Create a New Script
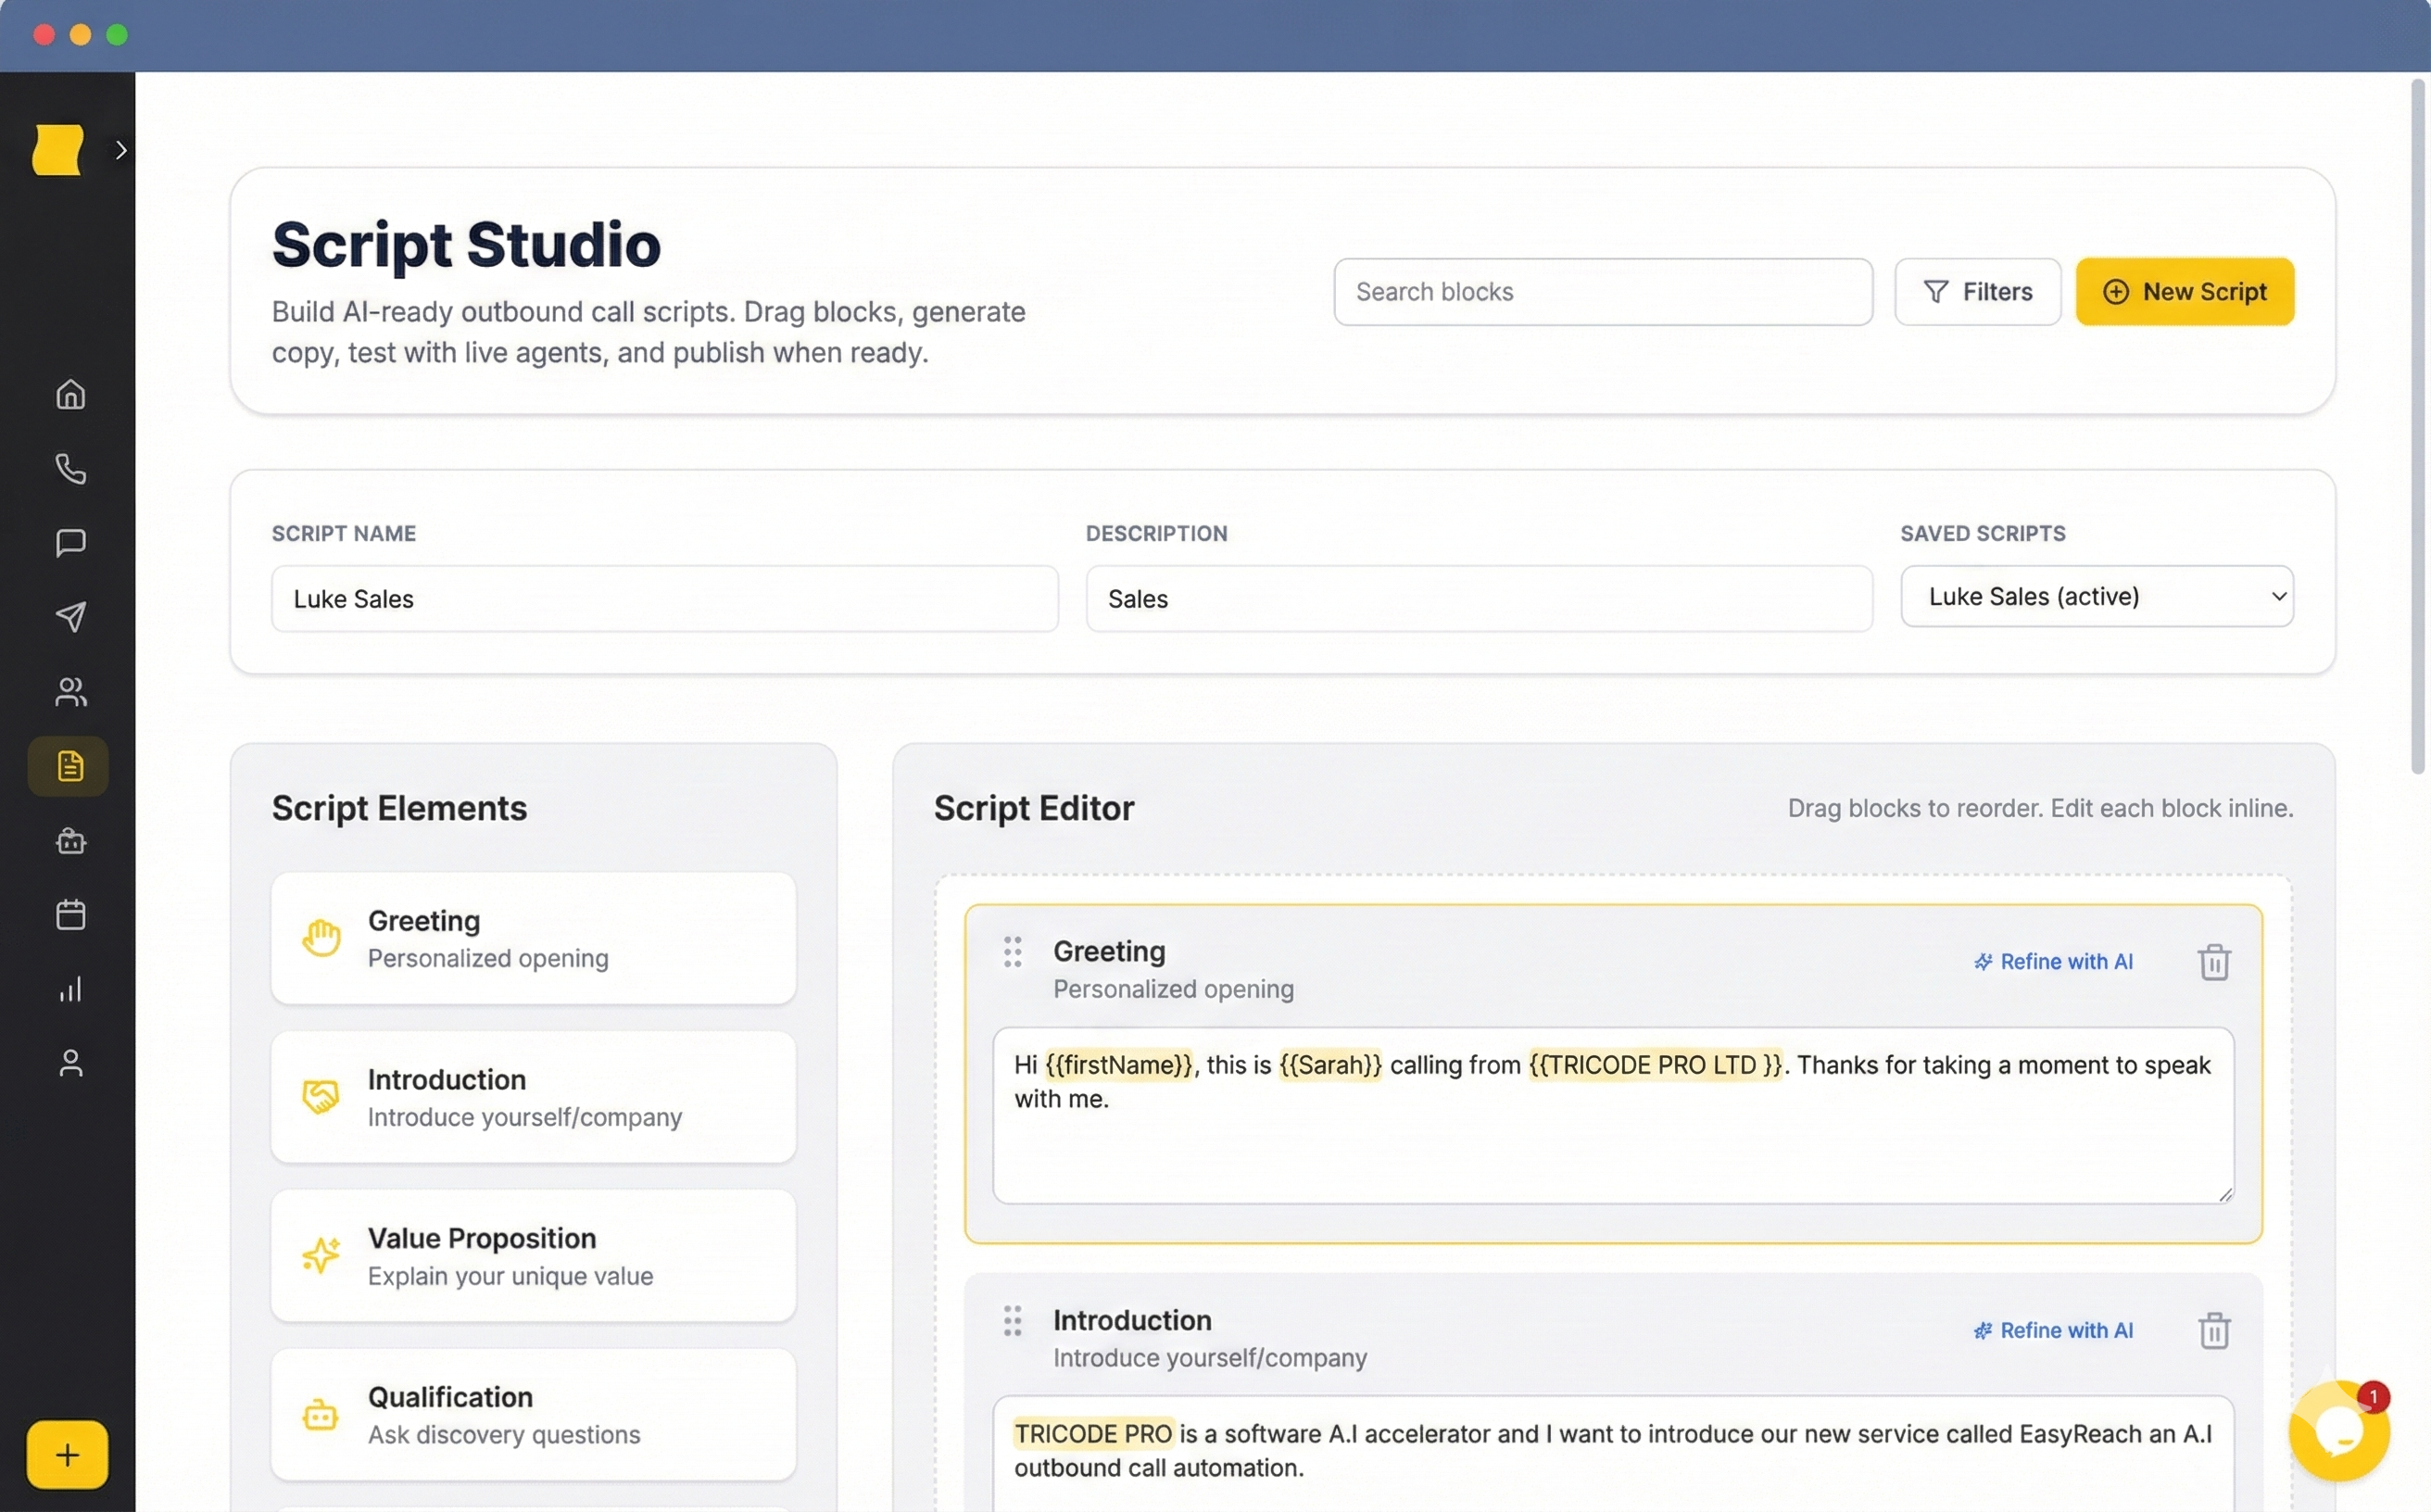 click(2185, 291)
